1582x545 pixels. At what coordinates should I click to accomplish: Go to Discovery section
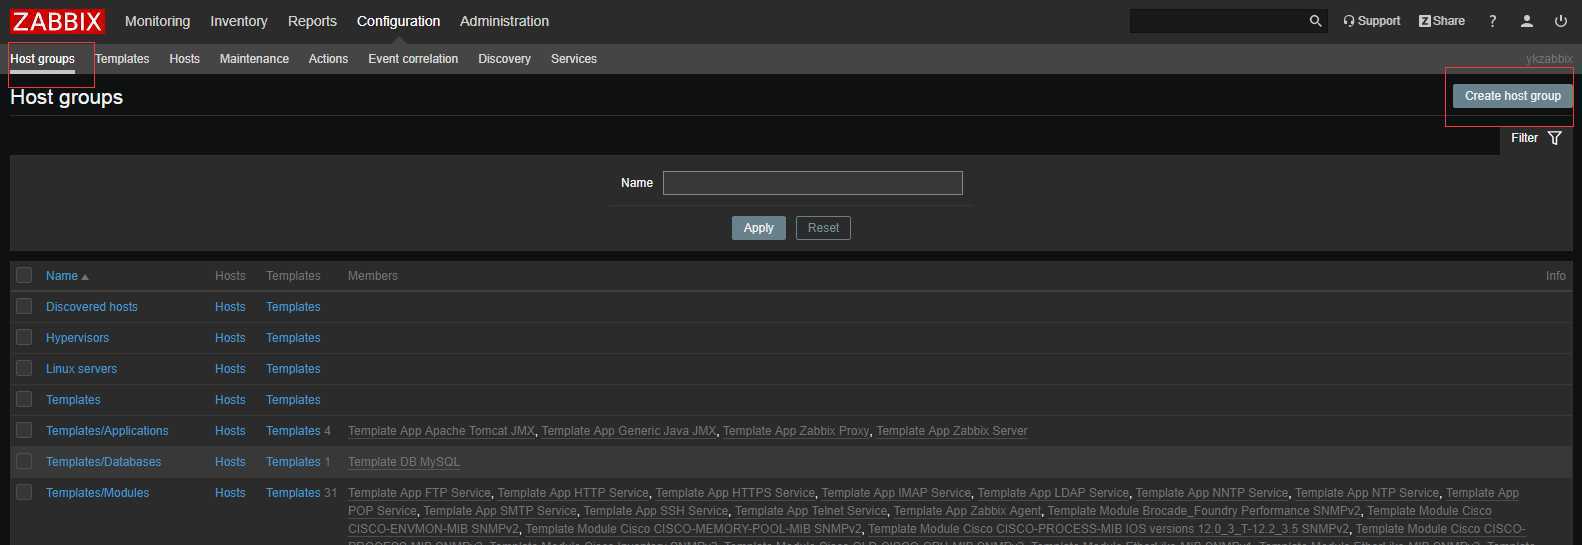tap(504, 59)
